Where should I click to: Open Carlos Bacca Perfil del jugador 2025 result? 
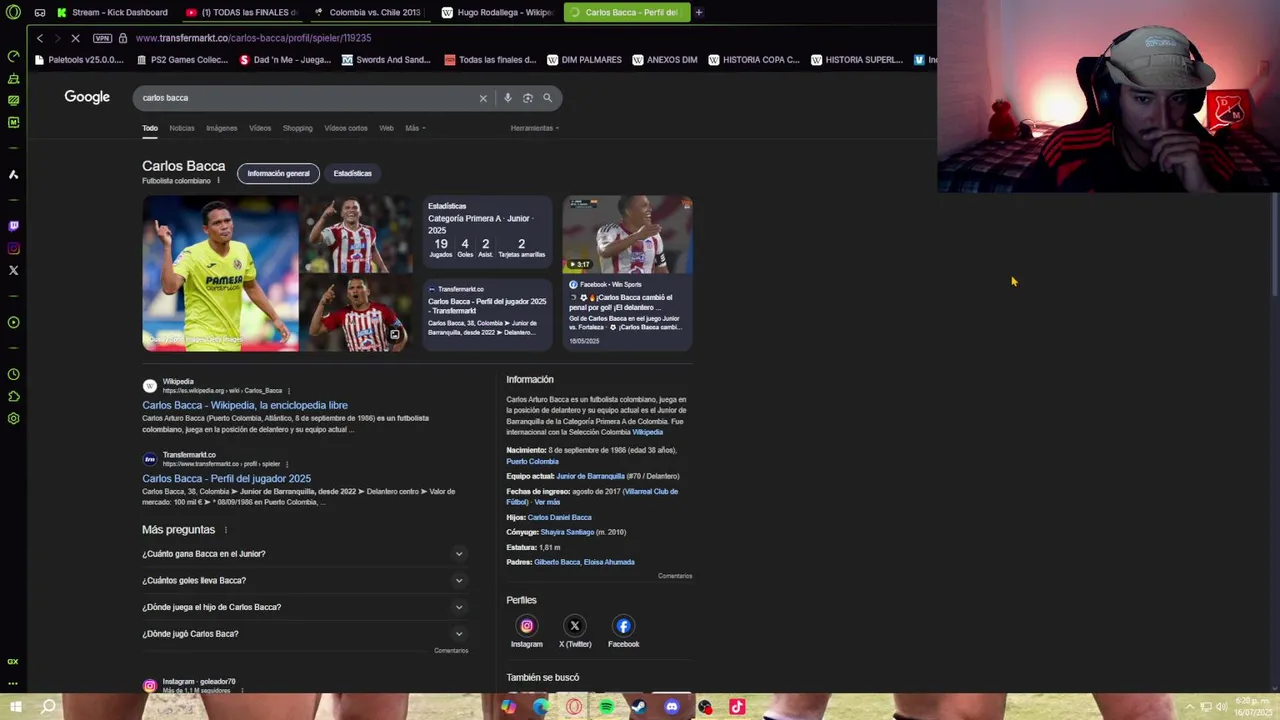(x=226, y=478)
